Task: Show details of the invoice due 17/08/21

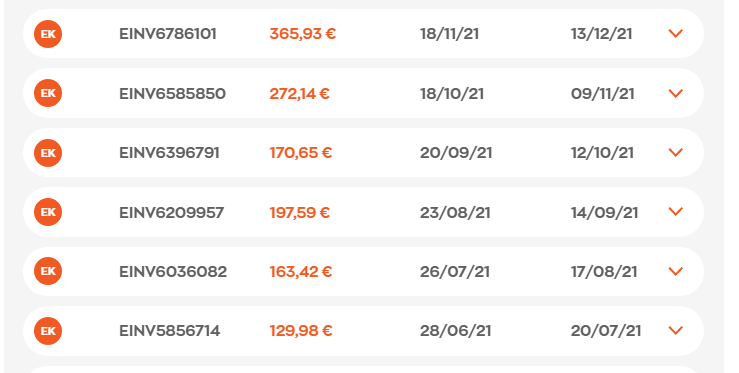Action: click(x=676, y=271)
